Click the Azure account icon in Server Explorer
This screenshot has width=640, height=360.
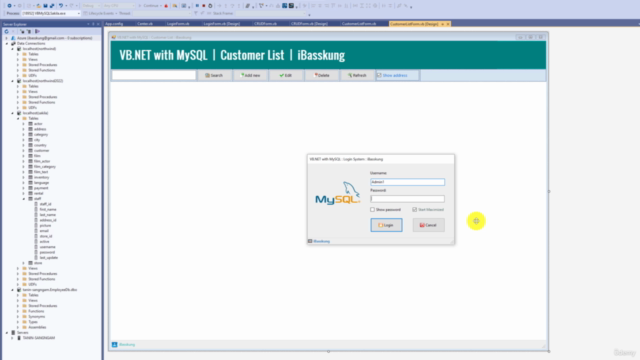click(13, 38)
